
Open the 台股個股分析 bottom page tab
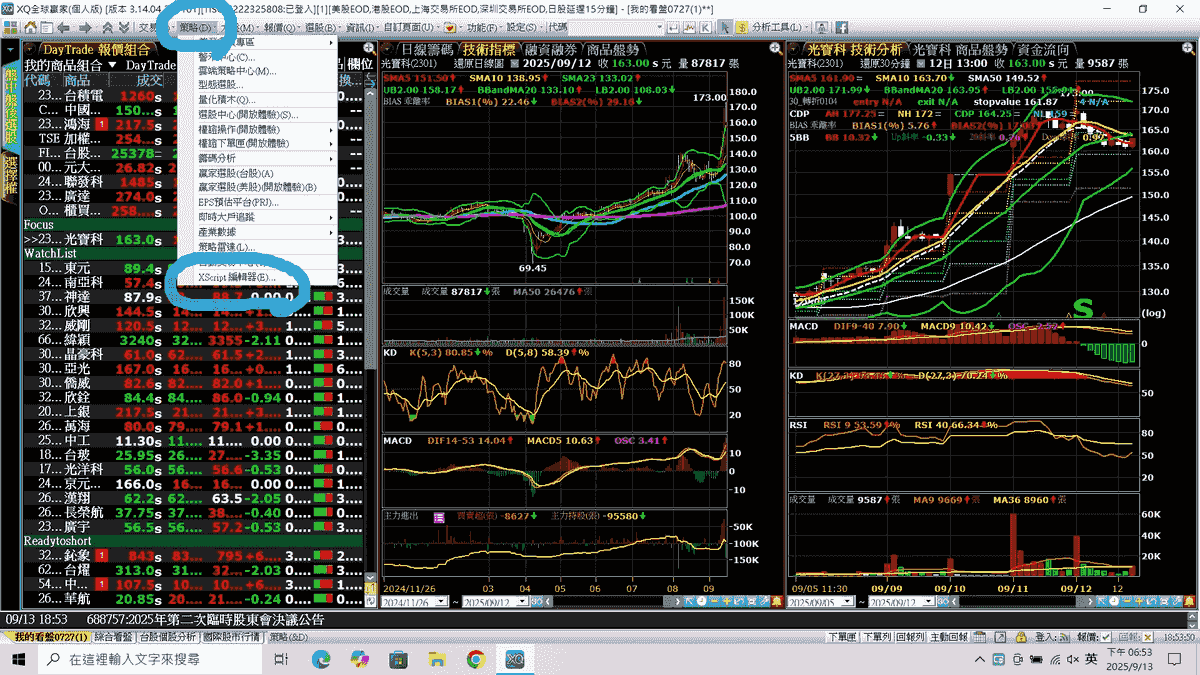167,637
